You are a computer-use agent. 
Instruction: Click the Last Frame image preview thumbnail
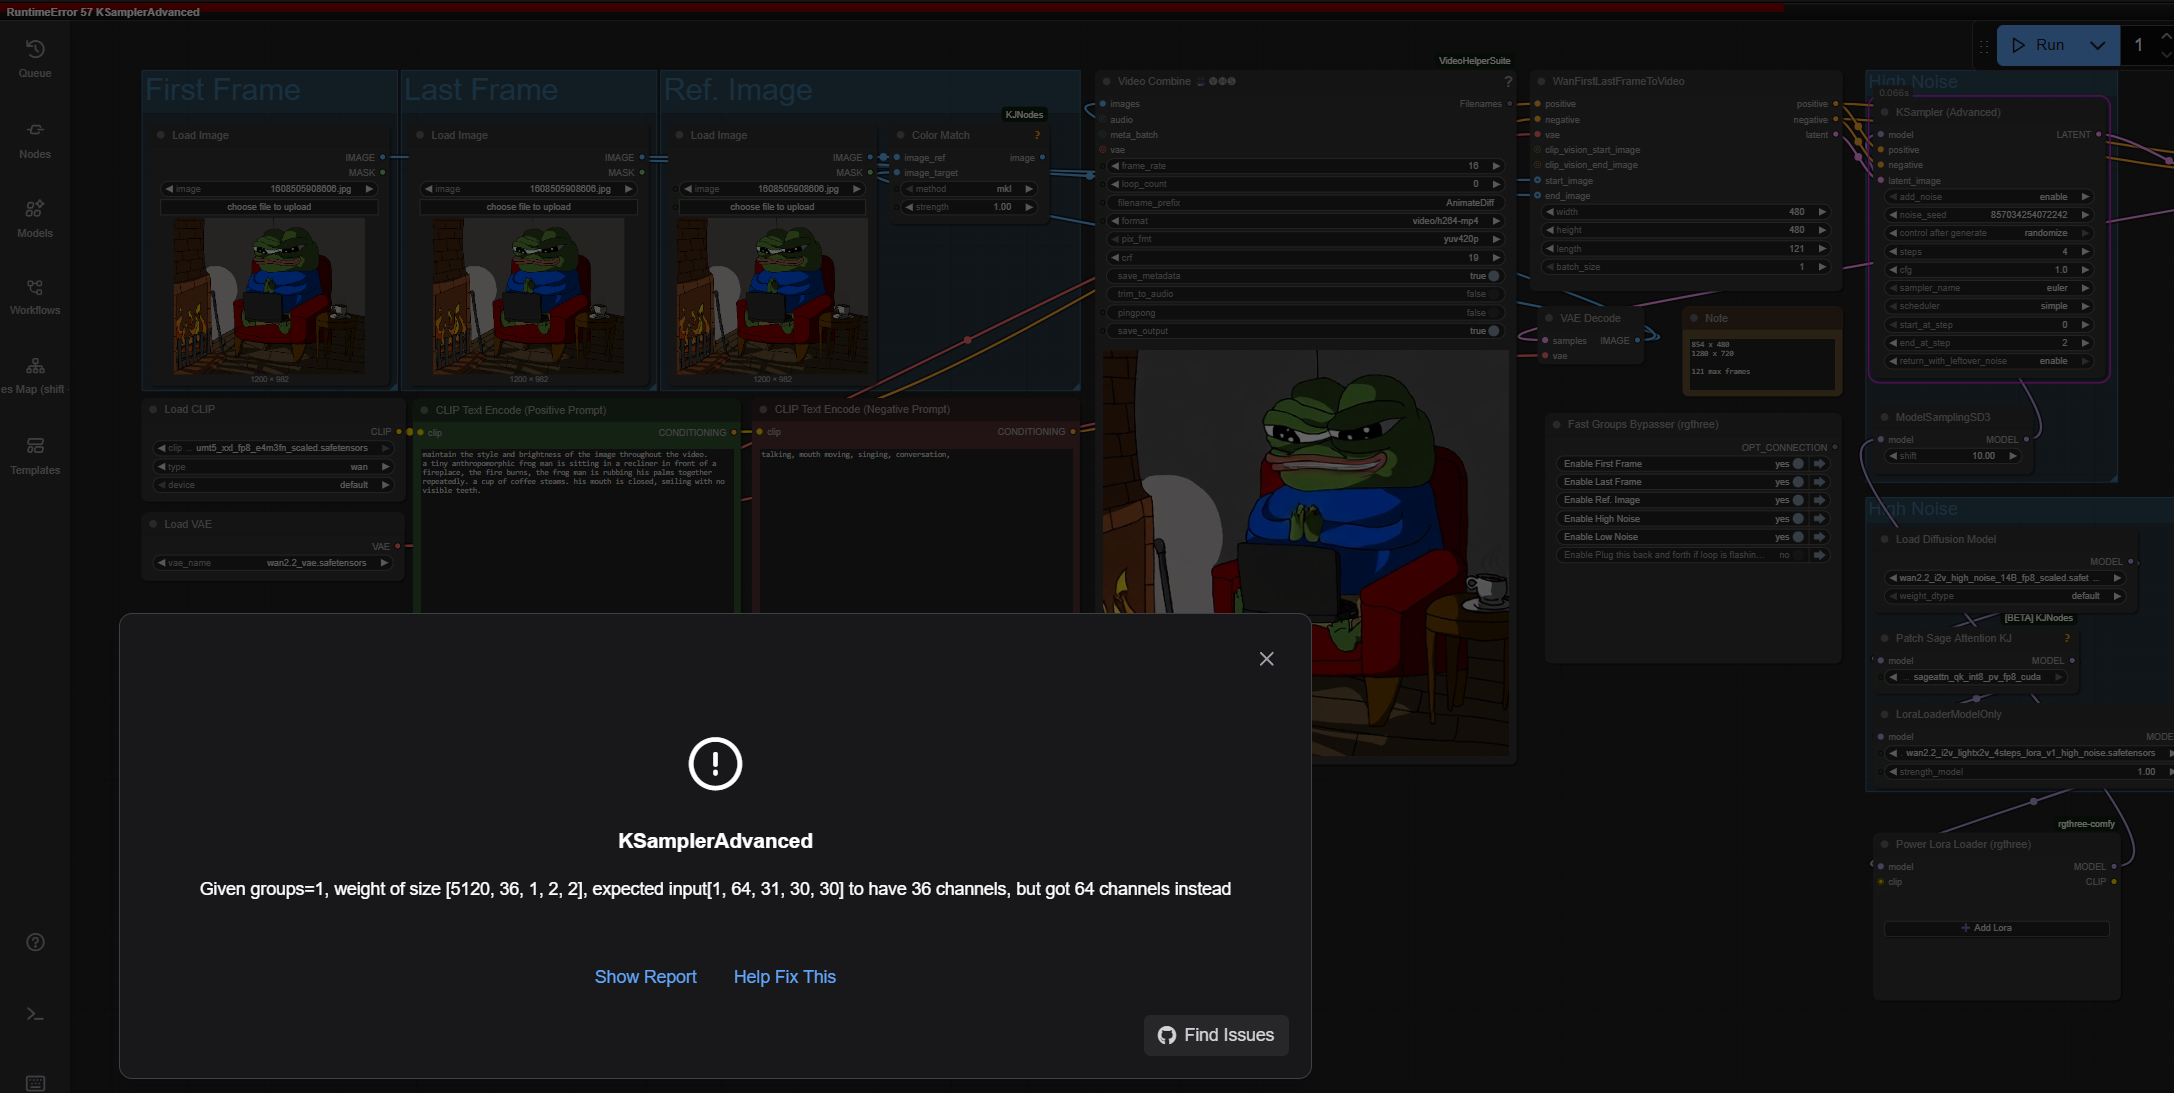[x=528, y=296]
